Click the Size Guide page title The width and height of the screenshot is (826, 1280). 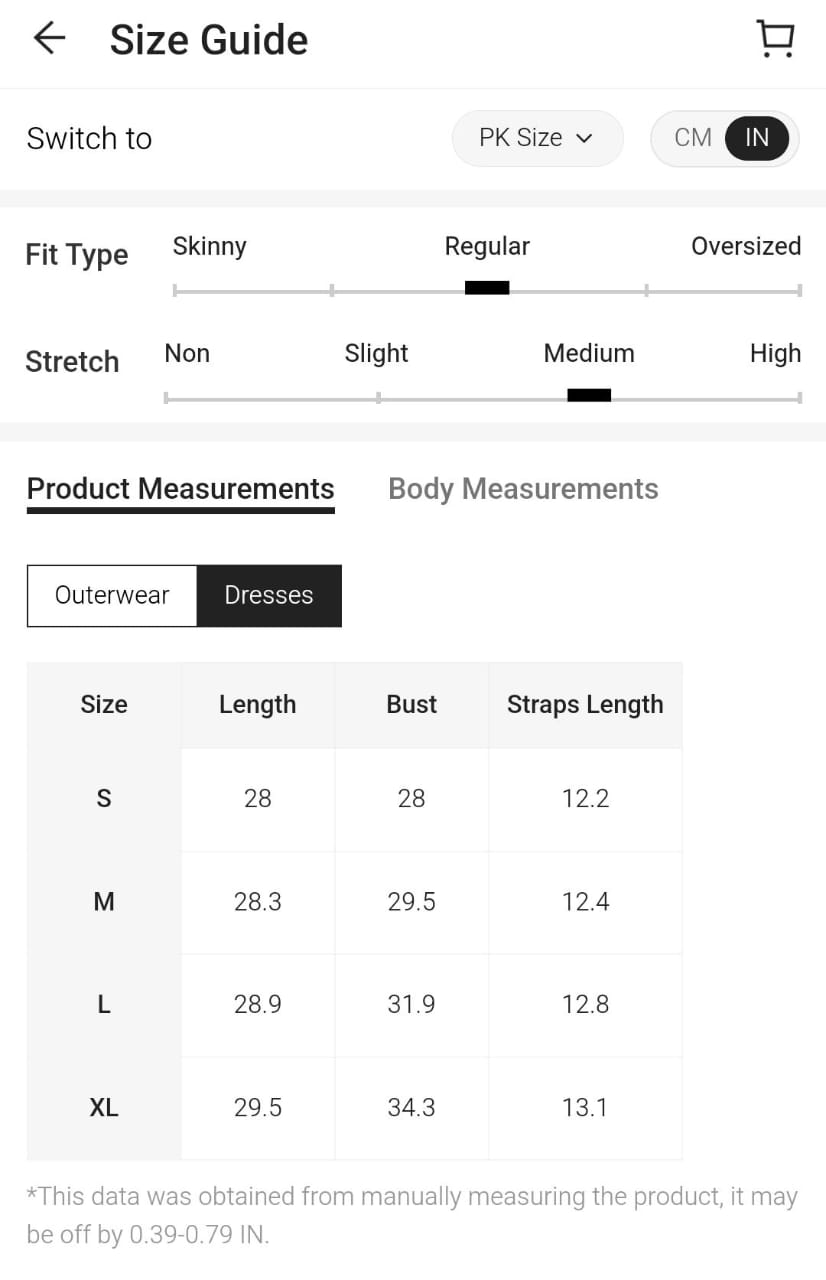click(x=209, y=40)
